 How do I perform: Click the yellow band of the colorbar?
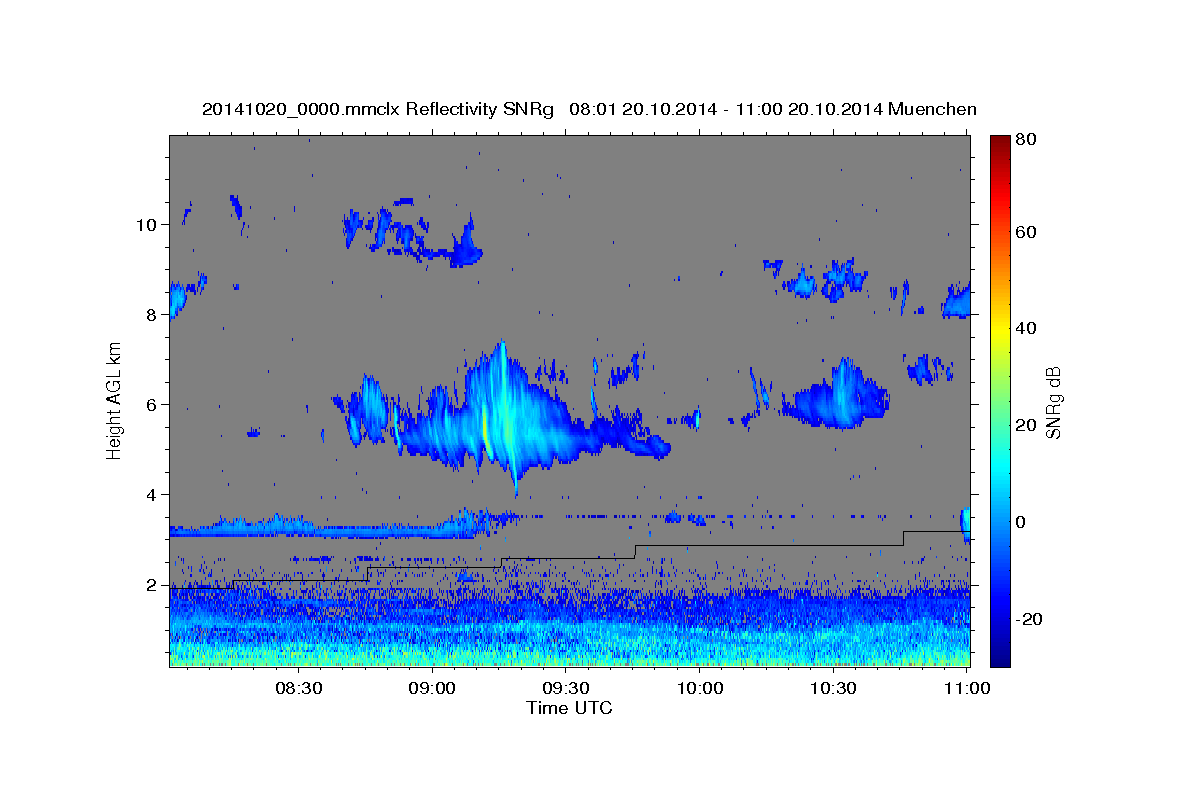point(1000,330)
